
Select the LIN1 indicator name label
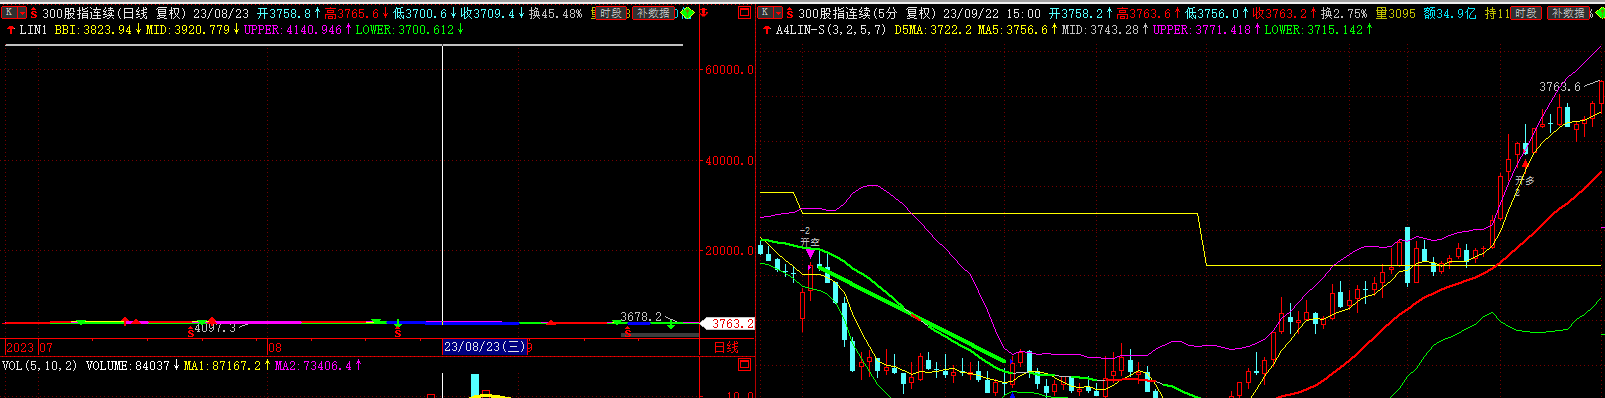point(34,30)
